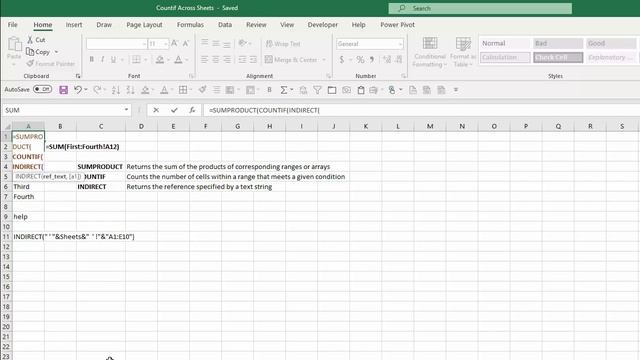The height and width of the screenshot is (360, 640).
Task: Open the Developer tab
Action: click(x=322, y=24)
